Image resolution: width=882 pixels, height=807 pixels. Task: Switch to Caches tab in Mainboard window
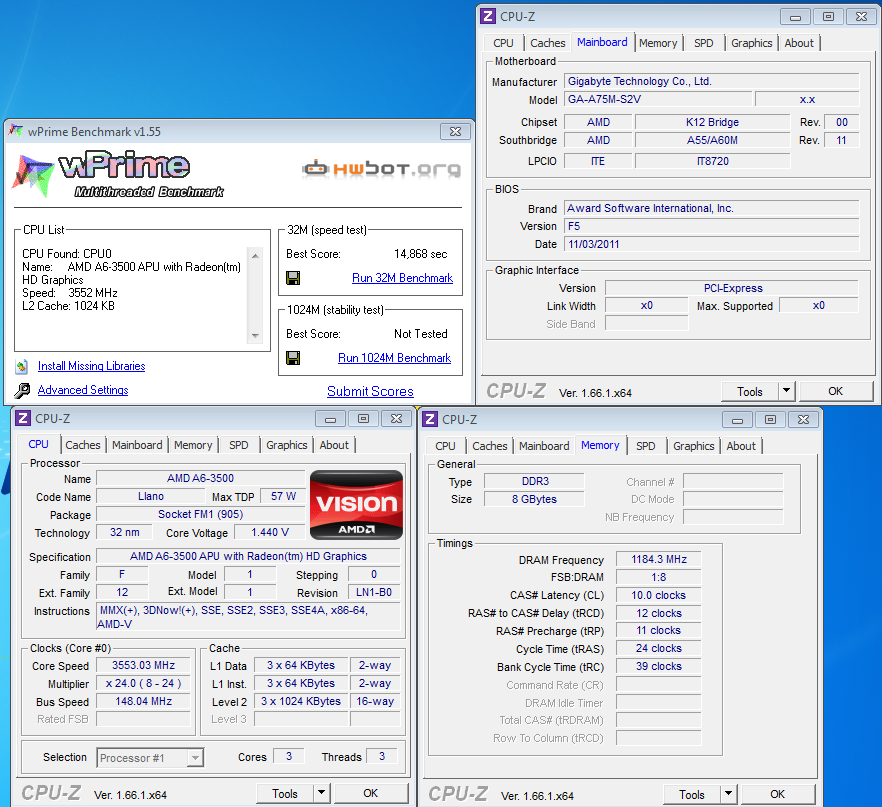point(548,43)
